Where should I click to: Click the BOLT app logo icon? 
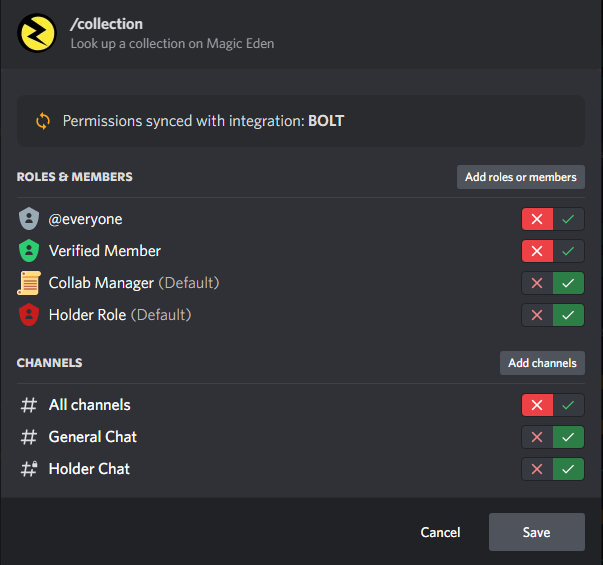pos(37,33)
